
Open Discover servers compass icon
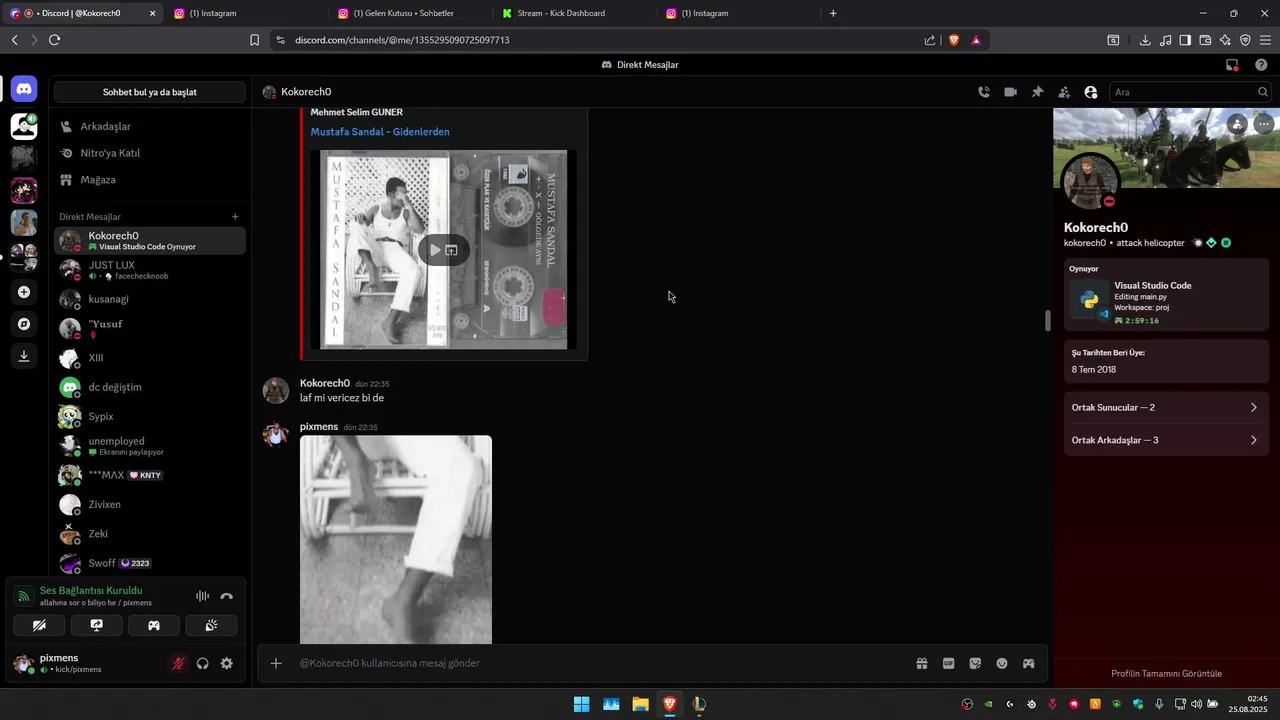tap(24, 324)
